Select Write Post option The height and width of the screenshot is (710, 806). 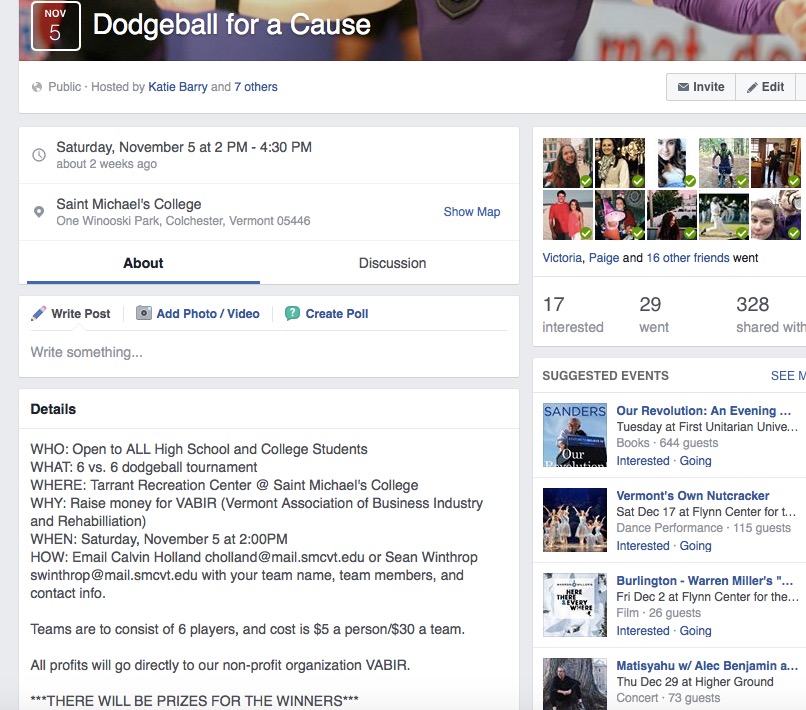(81, 314)
